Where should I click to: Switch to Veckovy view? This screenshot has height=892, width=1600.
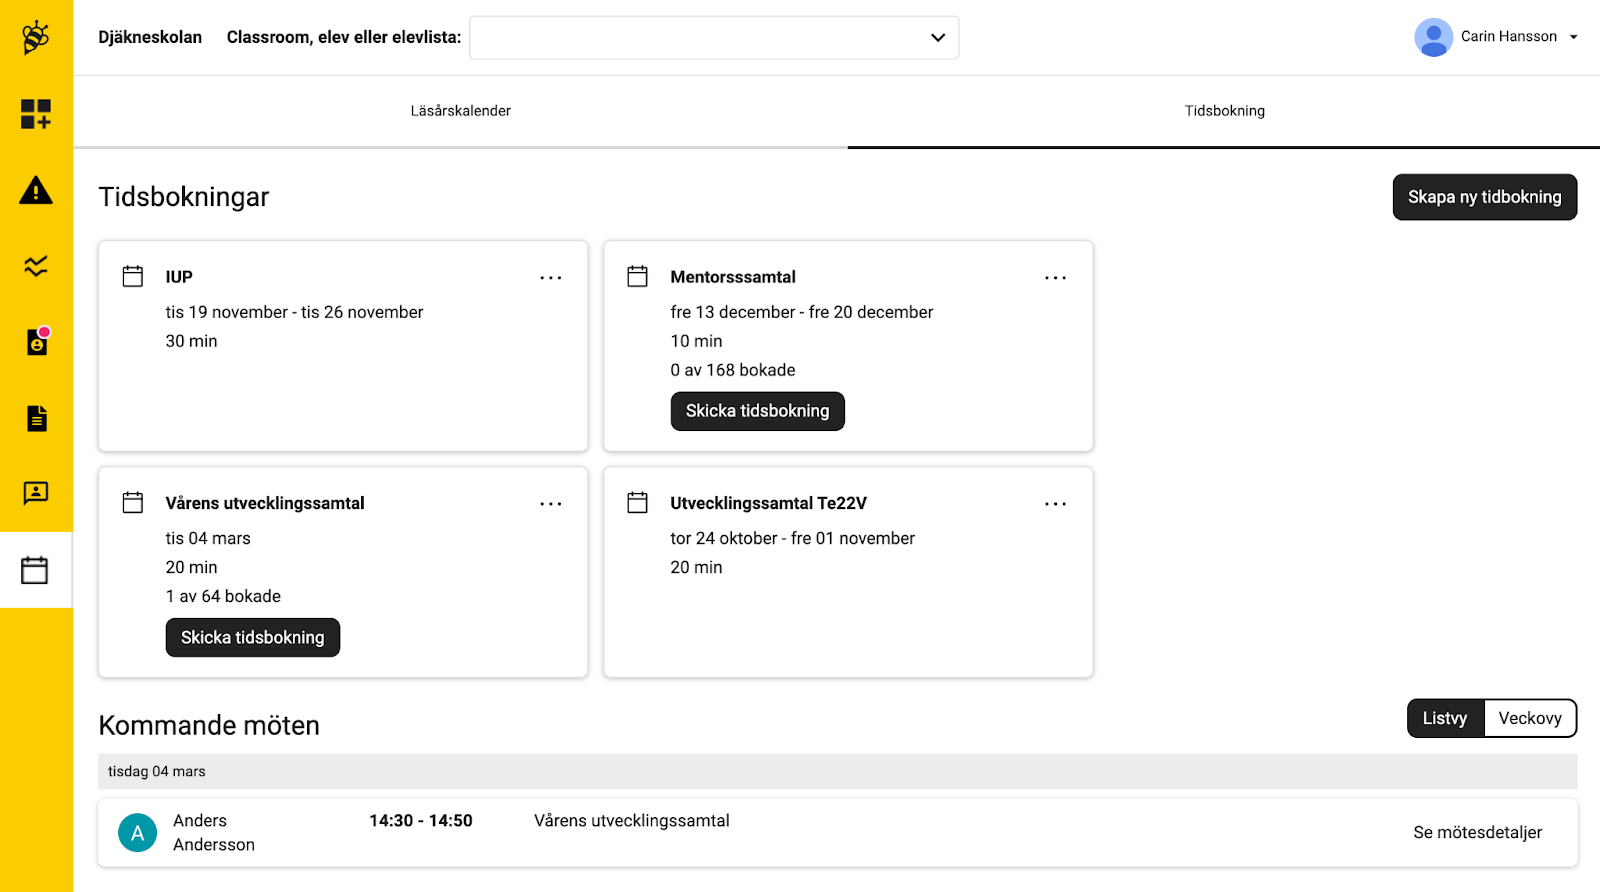click(x=1529, y=718)
